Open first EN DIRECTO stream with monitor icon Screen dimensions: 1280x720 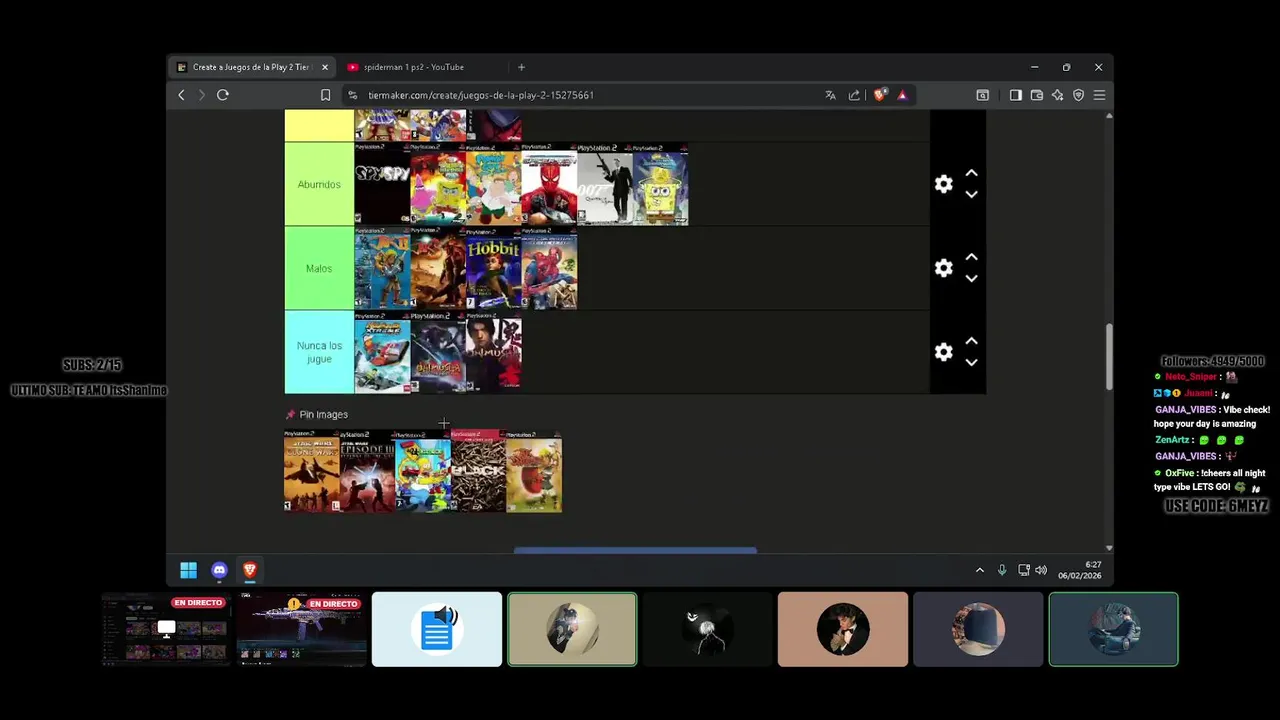166,629
